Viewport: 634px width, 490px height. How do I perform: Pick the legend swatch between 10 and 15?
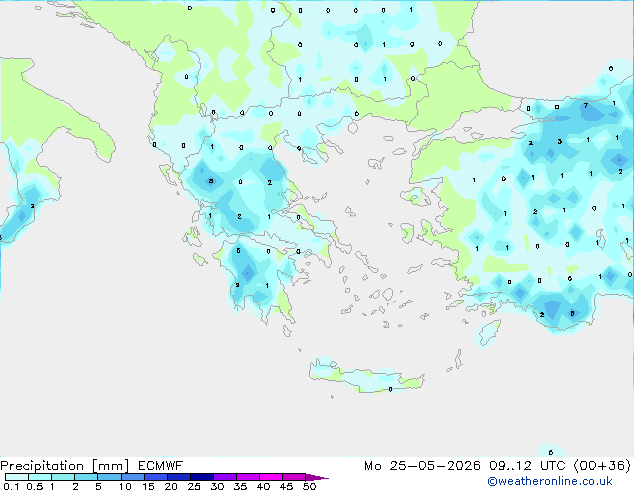(x=133, y=477)
